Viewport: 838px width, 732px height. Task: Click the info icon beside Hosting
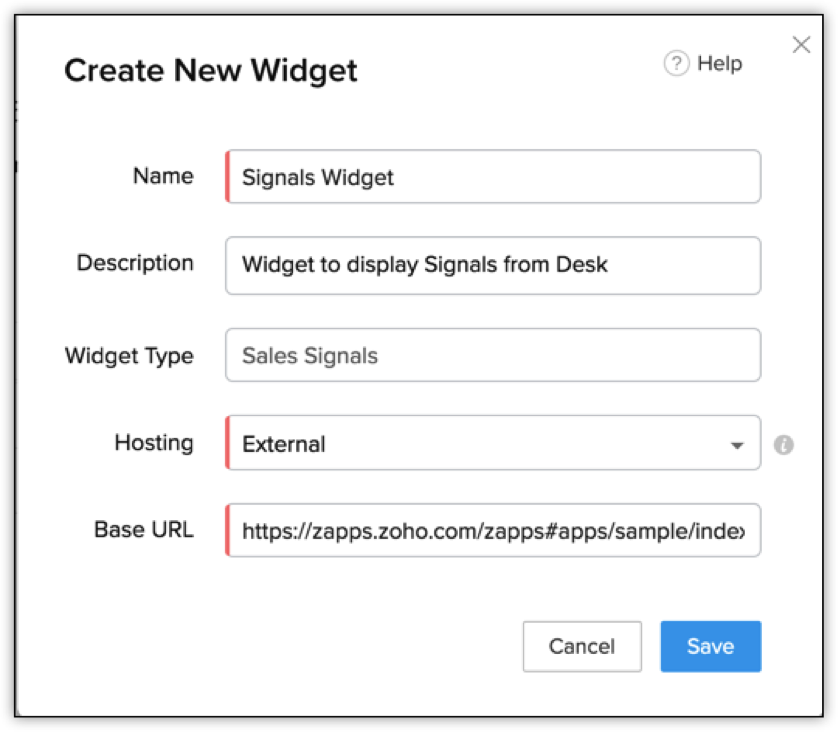point(784,445)
